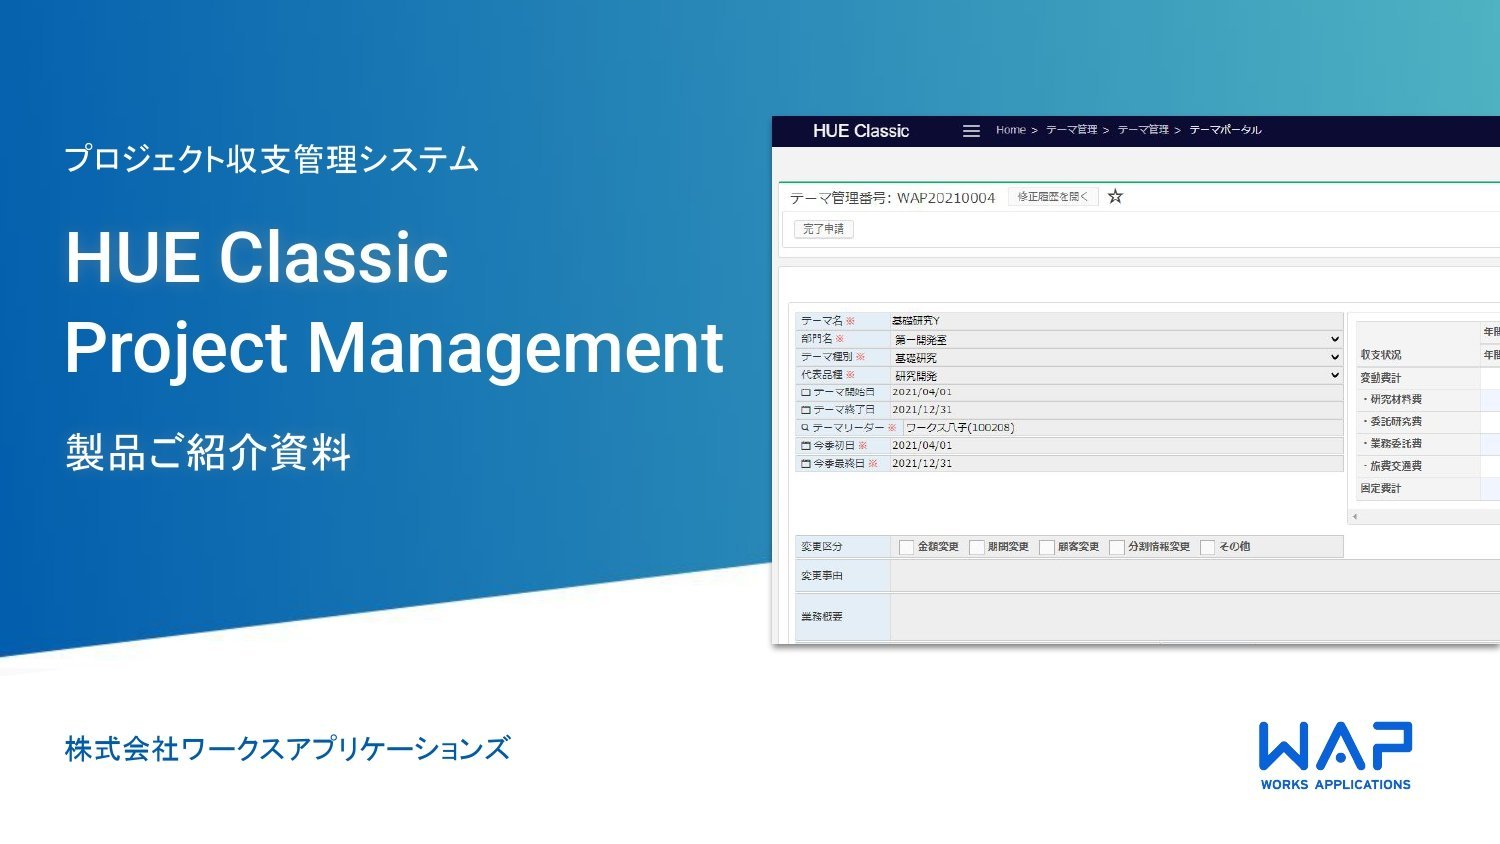The height and width of the screenshot is (844, 1500).
Task: Expand the 代表品種 dropdown
Action: pyautogui.click(x=1334, y=376)
